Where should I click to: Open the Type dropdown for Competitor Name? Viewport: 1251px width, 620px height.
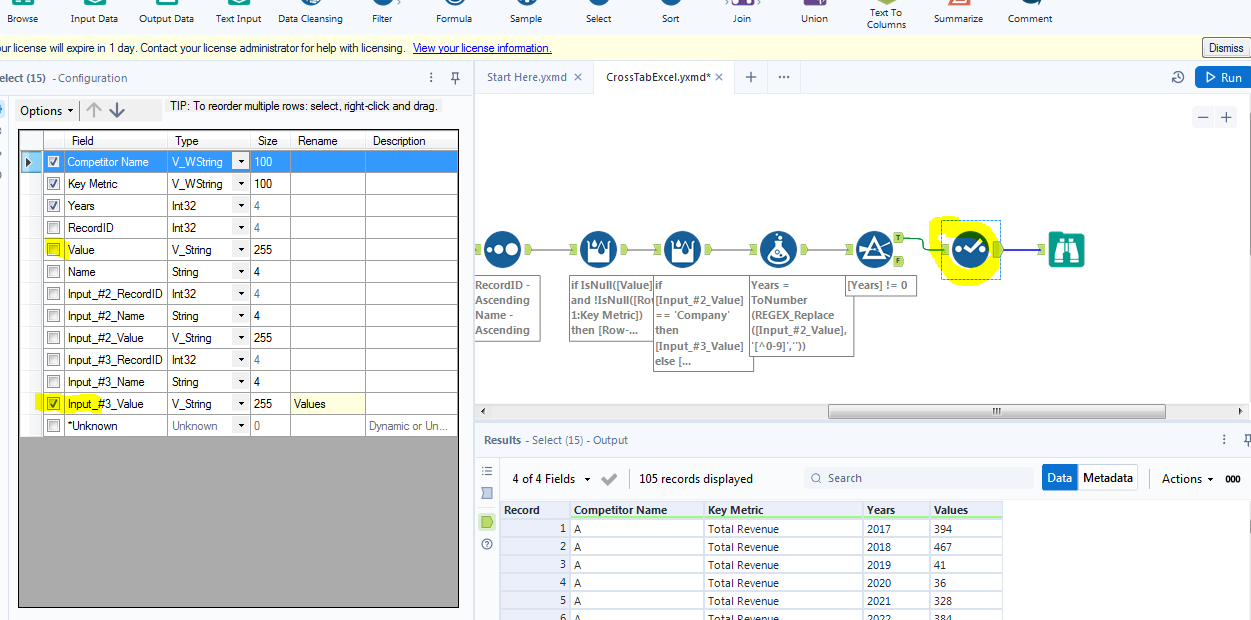click(x=240, y=161)
